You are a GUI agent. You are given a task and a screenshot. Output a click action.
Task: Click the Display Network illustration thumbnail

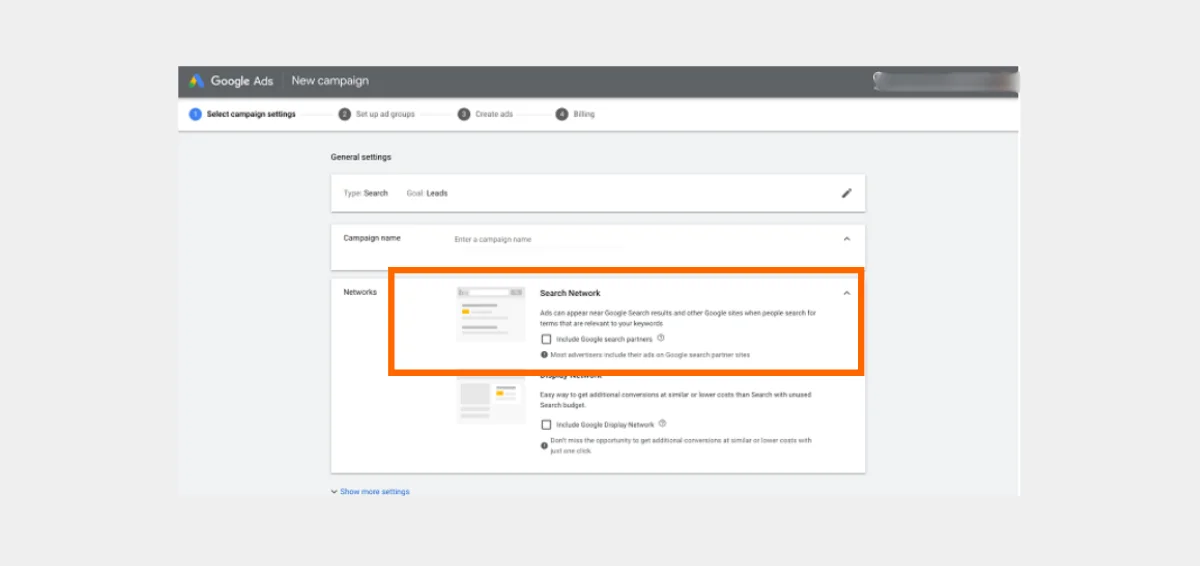pos(490,398)
